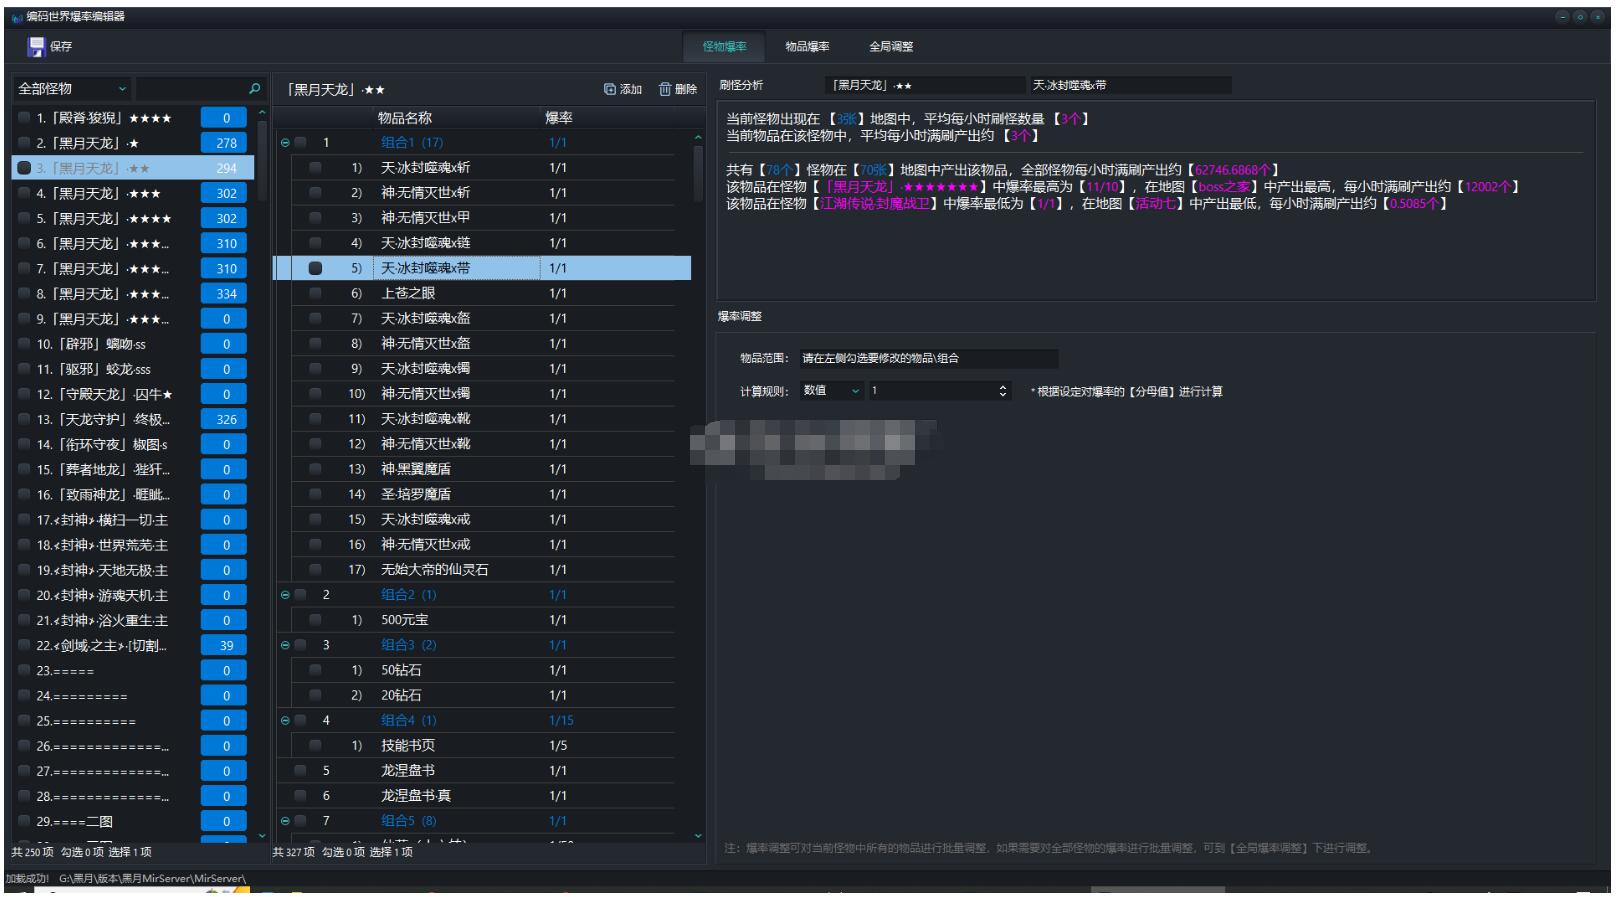Open the 全部怪物 filter dropdown
1619x897 pixels.
click(x=73, y=89)
